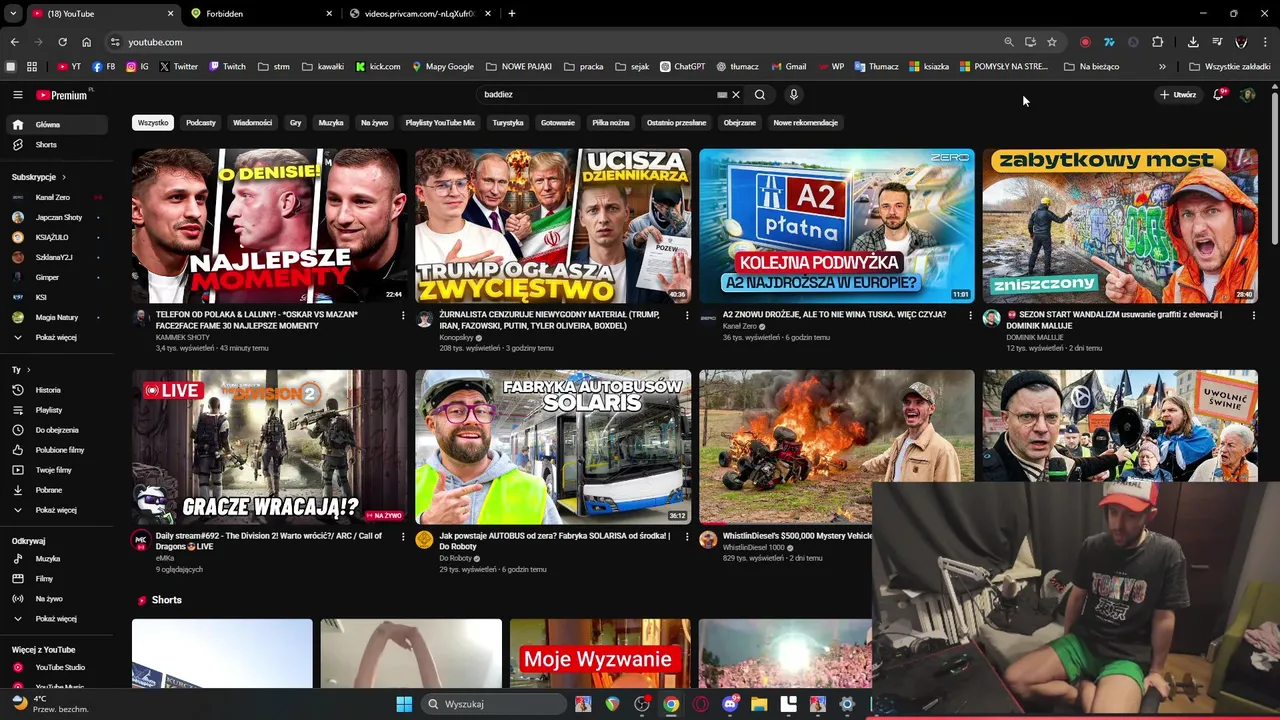Viewport: 1280px width, 720px height.
Task: Open the account avatar menu
Action: [1247, 95]
